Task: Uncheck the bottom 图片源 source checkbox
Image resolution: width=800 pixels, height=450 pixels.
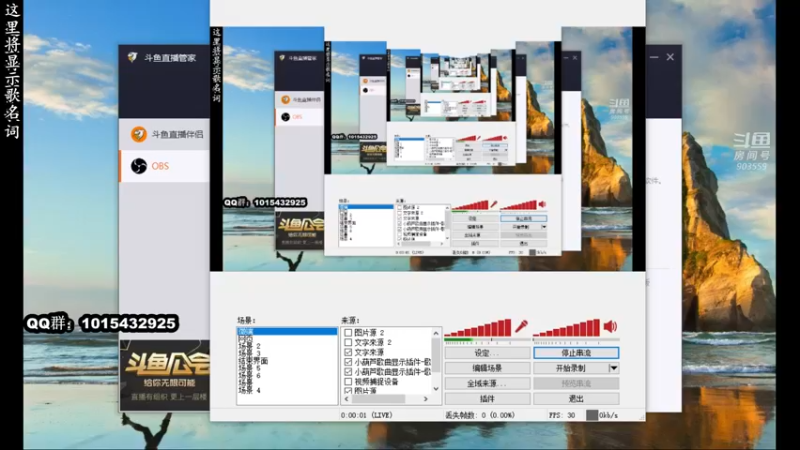Action: [348, 391]
